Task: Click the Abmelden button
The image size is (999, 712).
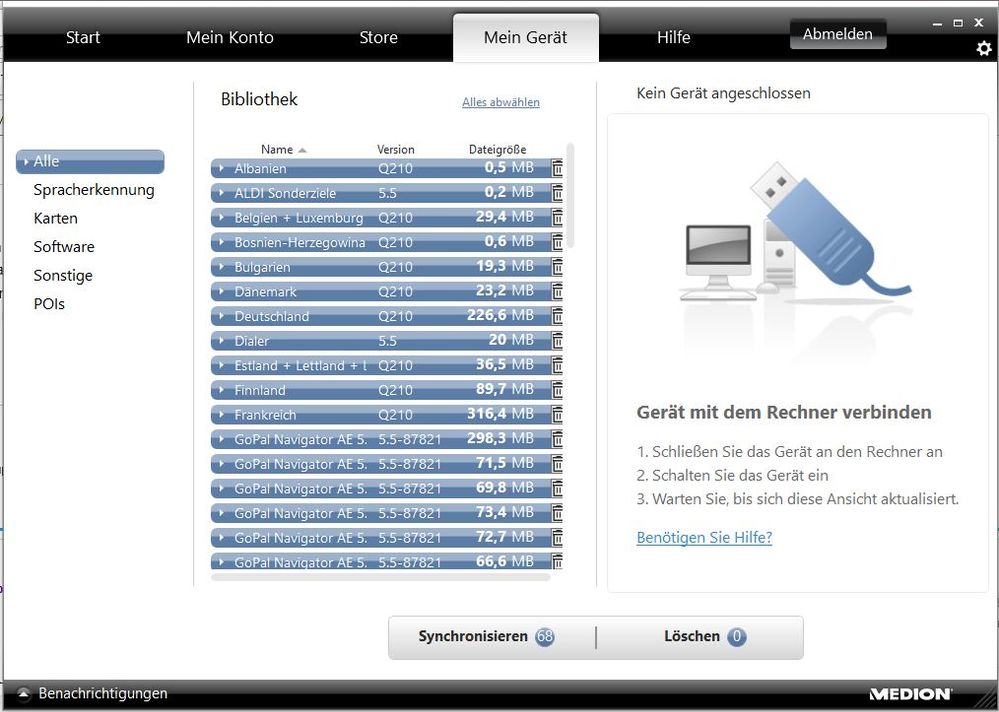Action: click(837, 34)
